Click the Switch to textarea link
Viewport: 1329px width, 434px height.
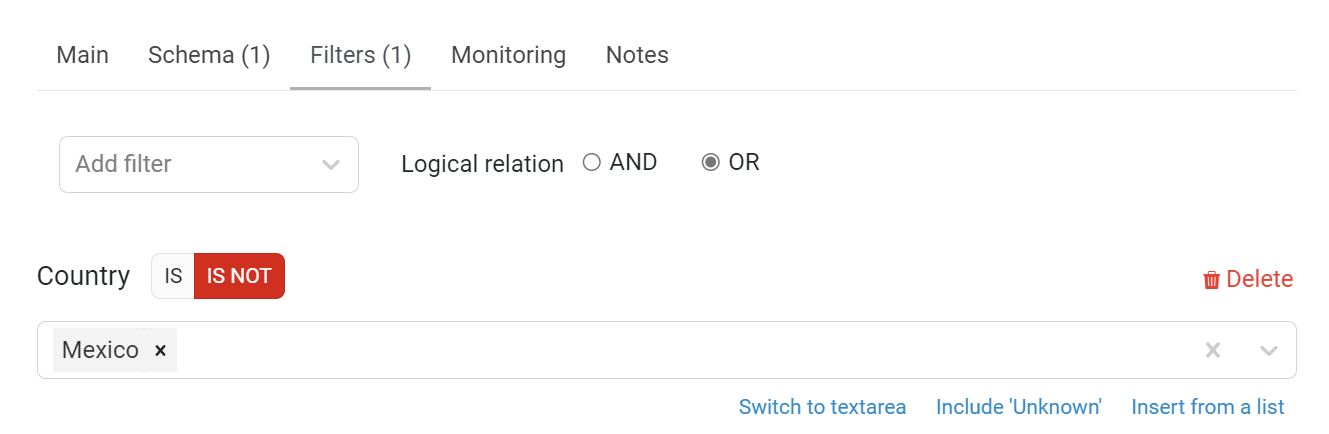click(822, 407)
